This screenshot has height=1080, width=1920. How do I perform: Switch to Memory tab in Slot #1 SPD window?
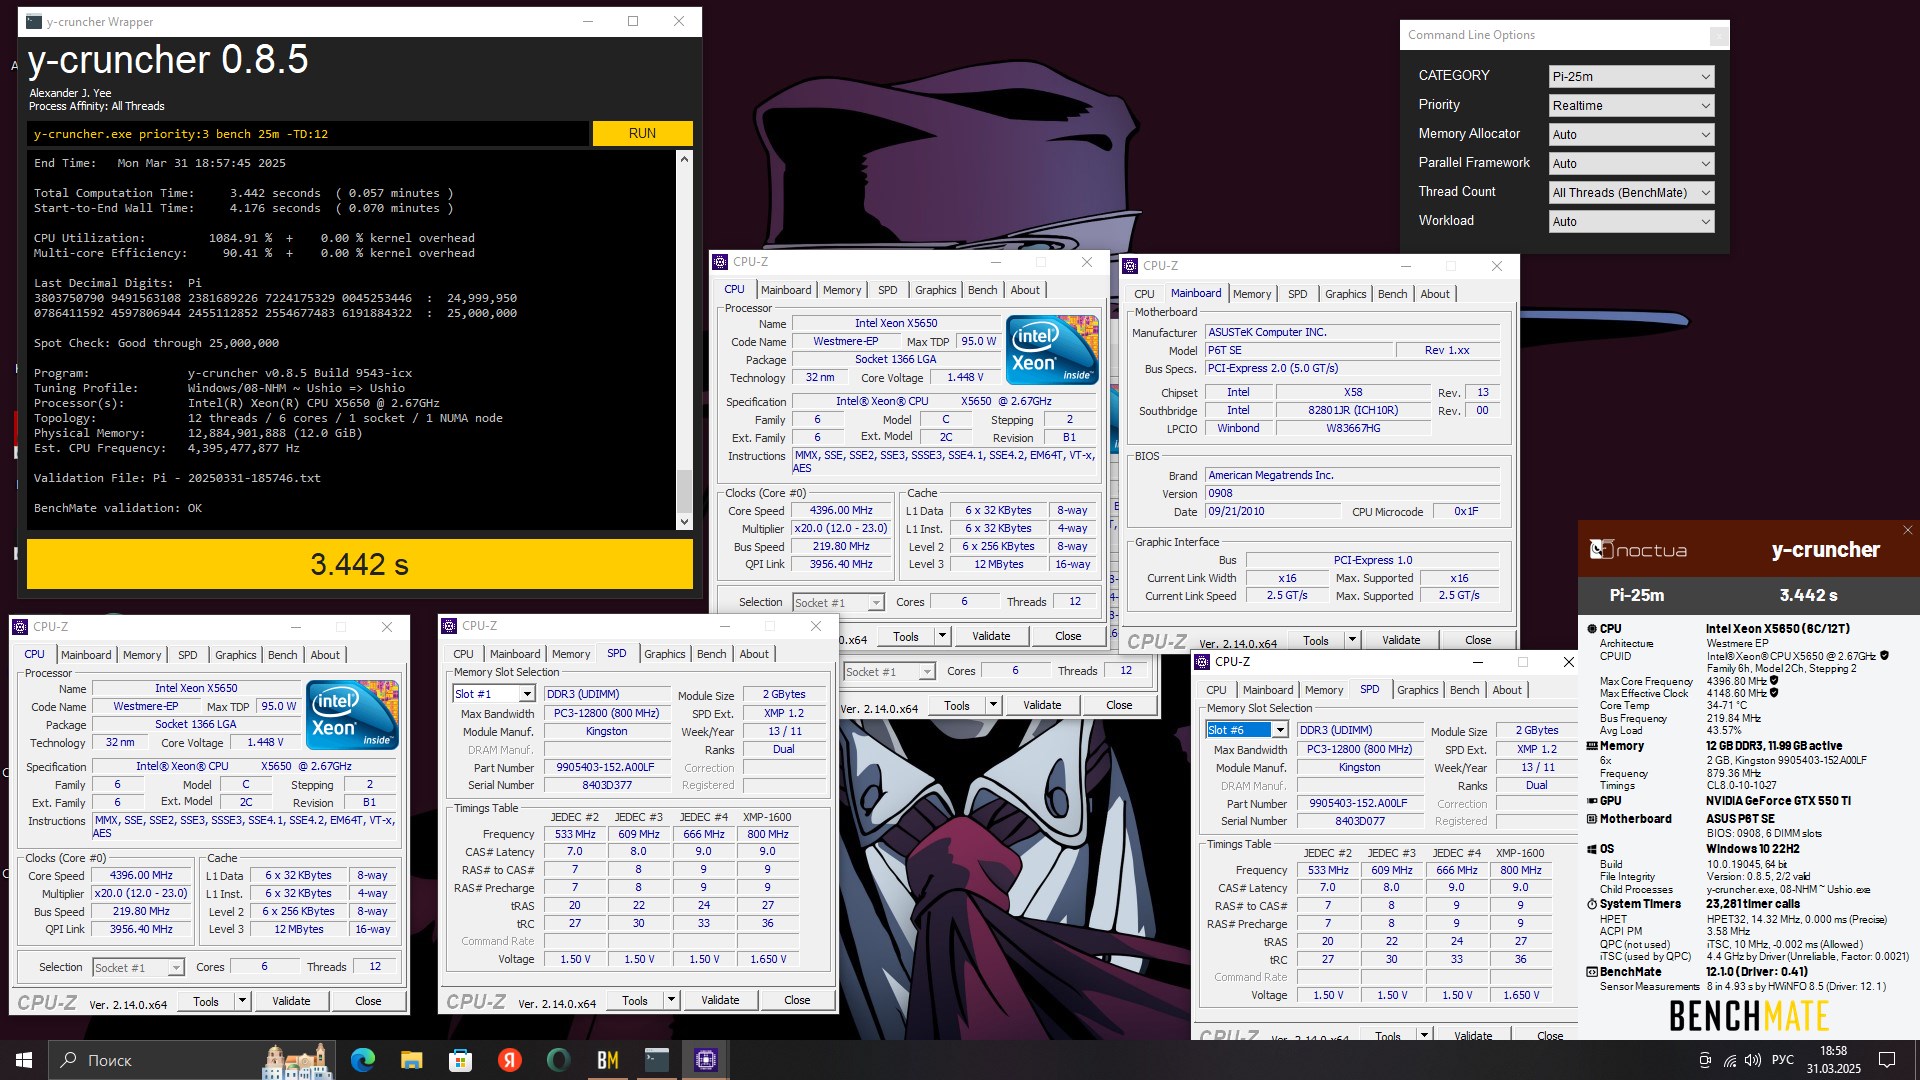click(x=571, y=654)
